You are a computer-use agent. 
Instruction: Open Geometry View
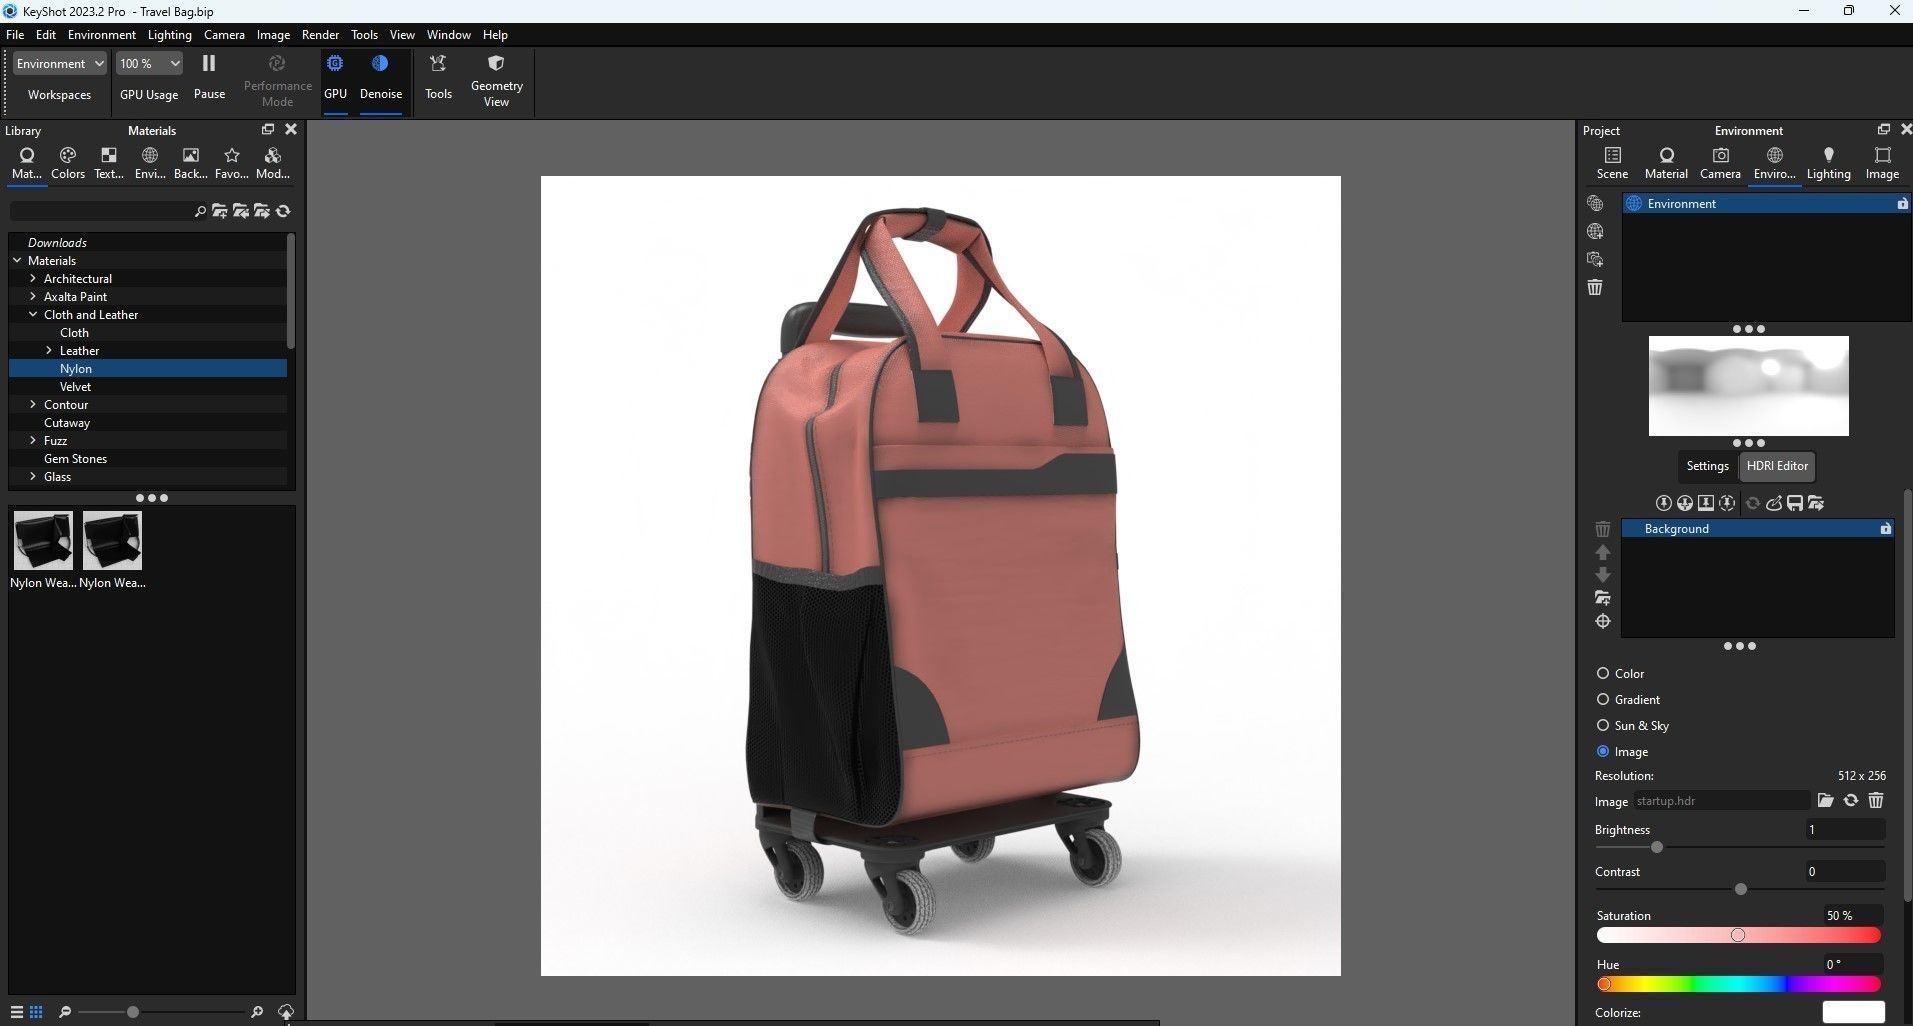496,81
